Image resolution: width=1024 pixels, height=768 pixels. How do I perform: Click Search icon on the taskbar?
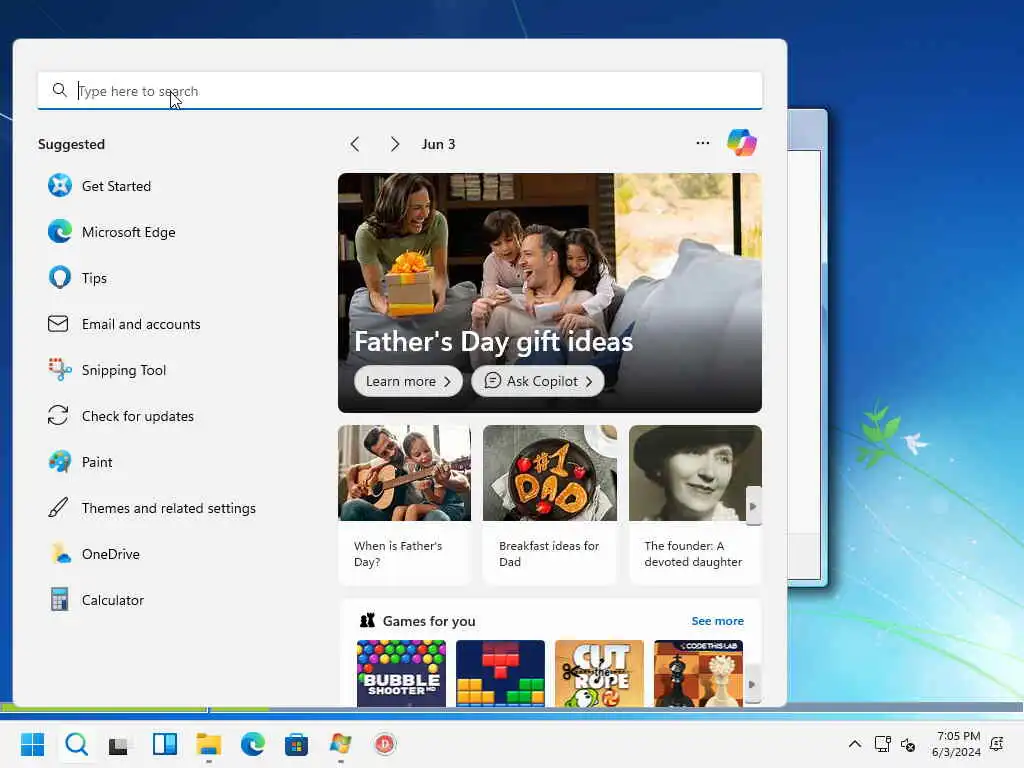click(x=76, y=744)
